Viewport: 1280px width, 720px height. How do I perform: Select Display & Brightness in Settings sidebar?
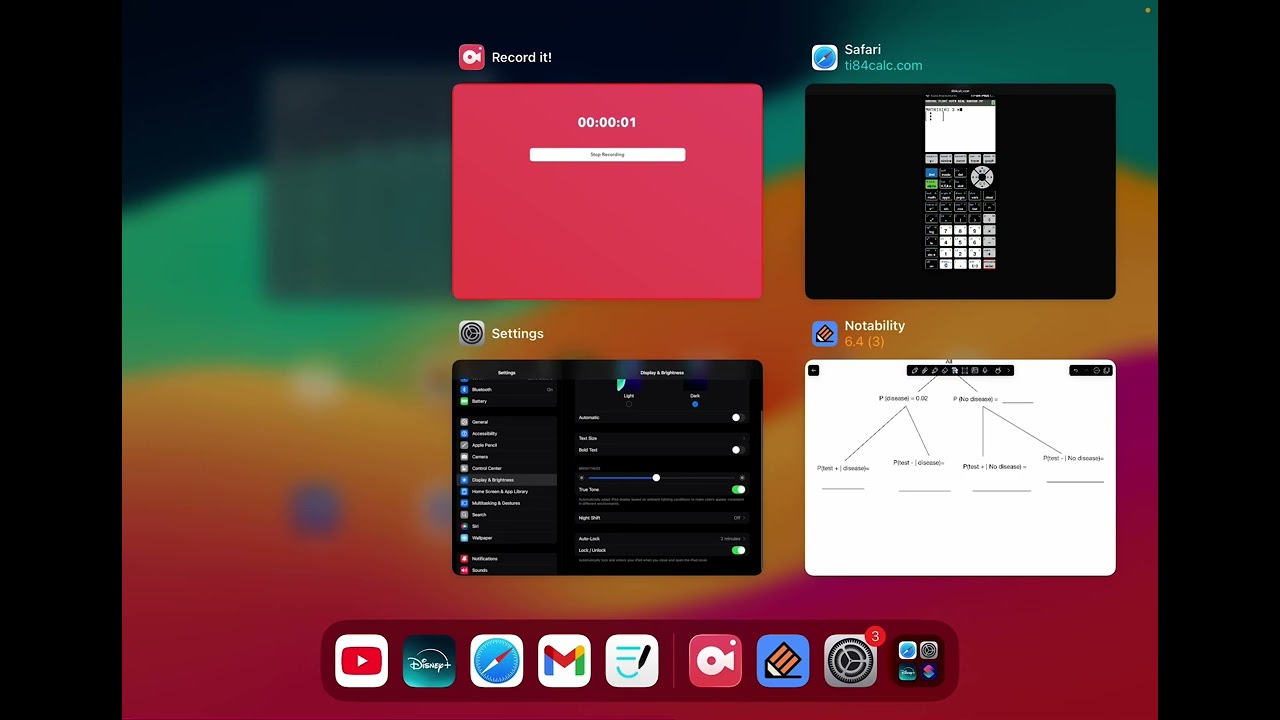(x=507, y=480)
